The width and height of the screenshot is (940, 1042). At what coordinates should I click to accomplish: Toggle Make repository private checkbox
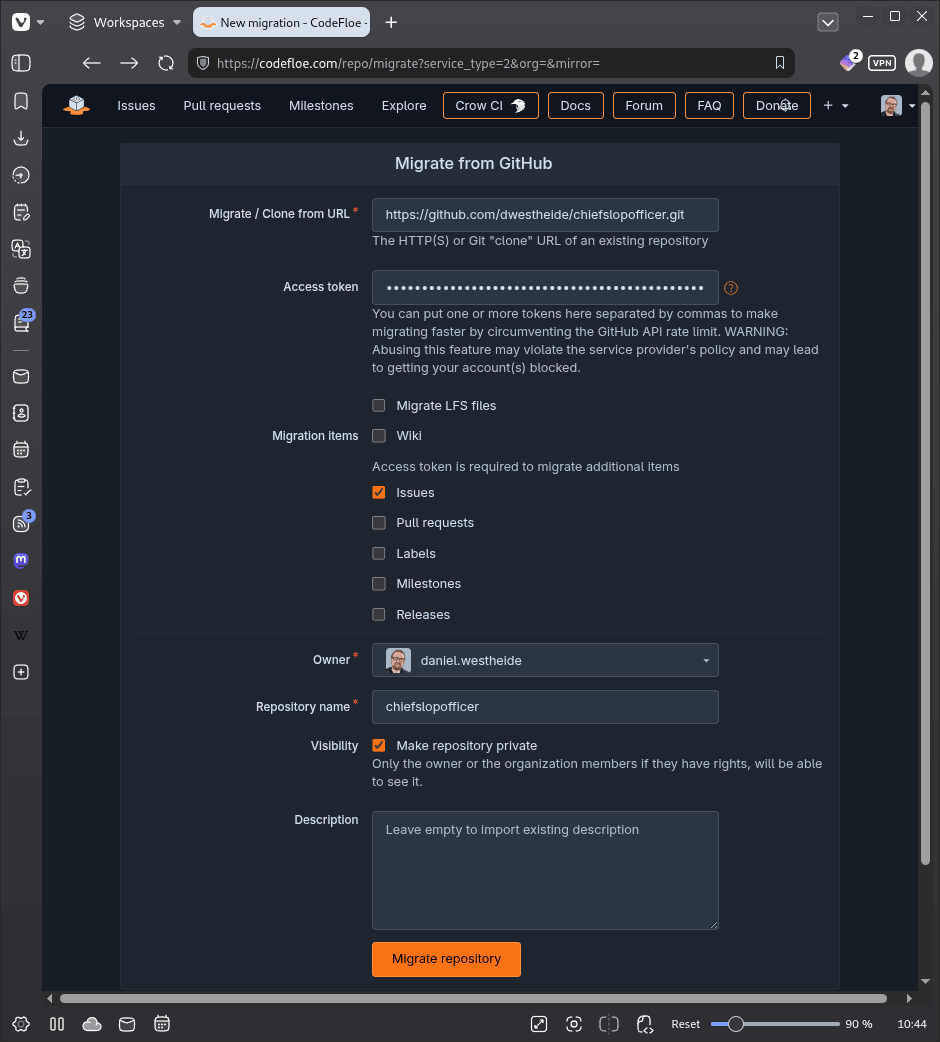tap(379, 746)
